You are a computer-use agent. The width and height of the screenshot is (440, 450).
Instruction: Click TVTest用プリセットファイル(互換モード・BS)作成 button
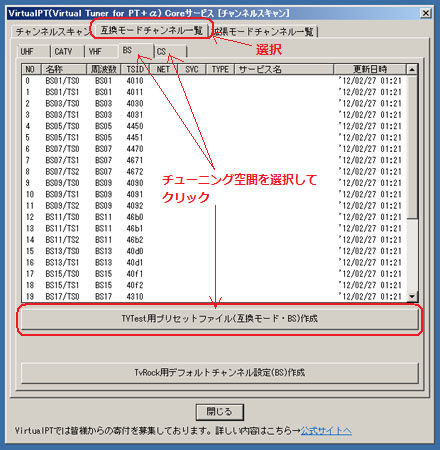tap(220, 319)
